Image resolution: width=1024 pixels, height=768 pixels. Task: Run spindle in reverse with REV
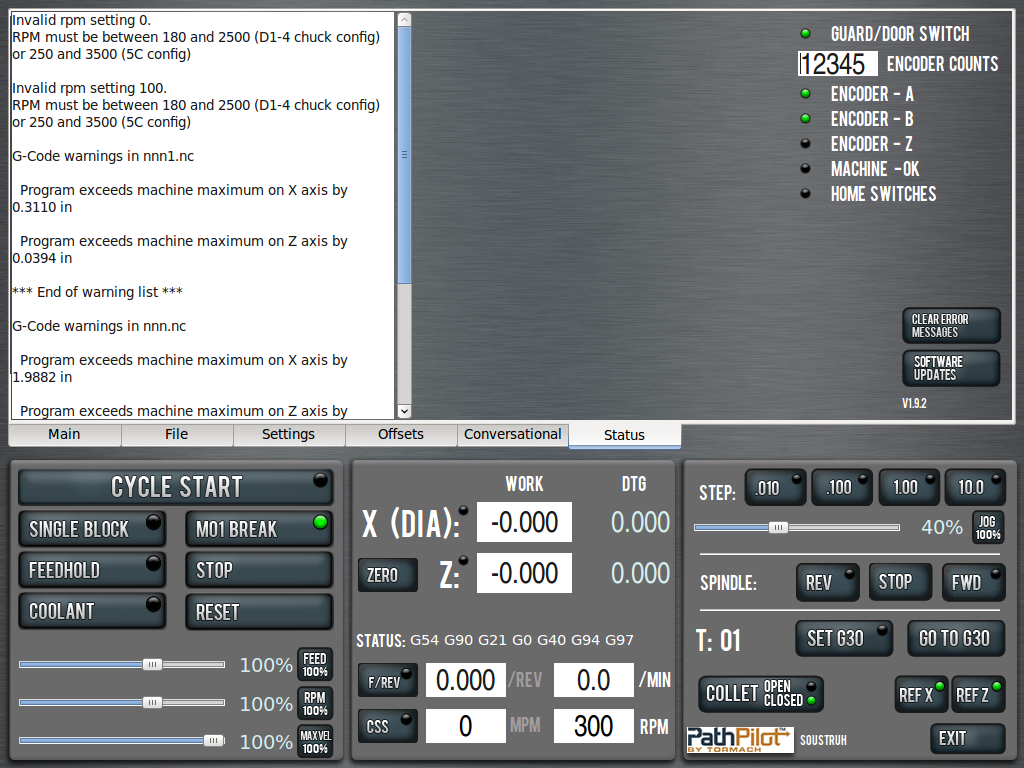tap(827, 582)
